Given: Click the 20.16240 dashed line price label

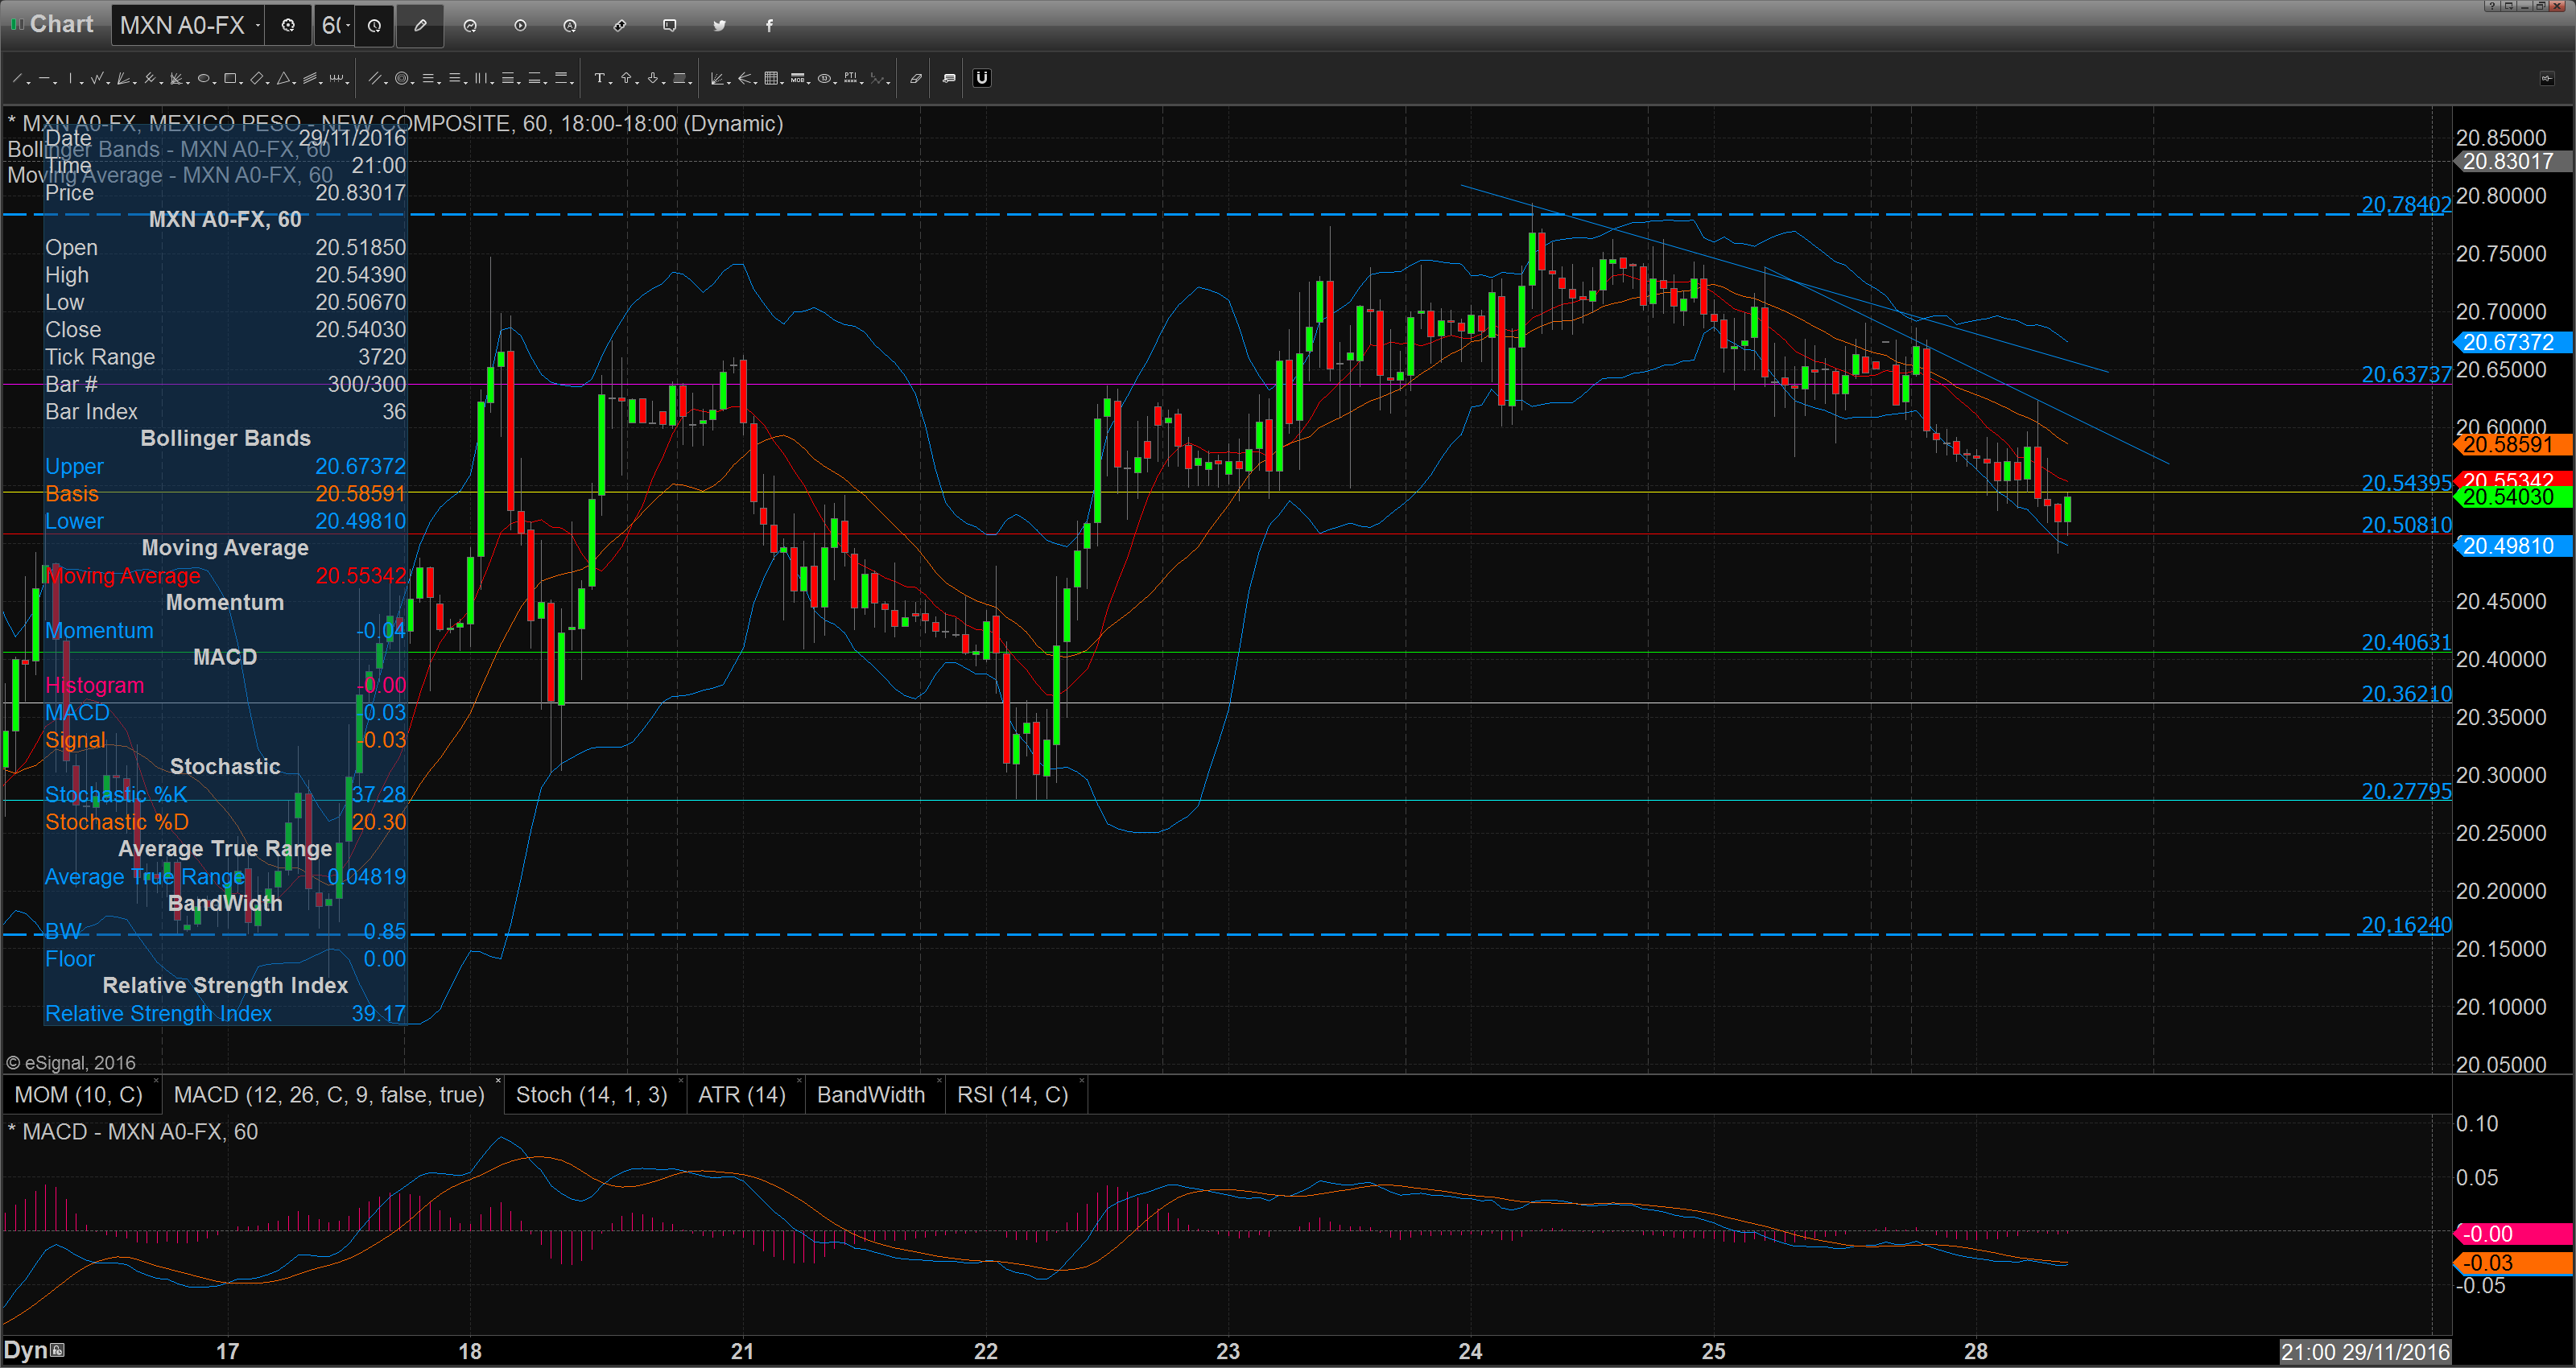Looking at the screenshot, I should click(x=2406, y=925).
